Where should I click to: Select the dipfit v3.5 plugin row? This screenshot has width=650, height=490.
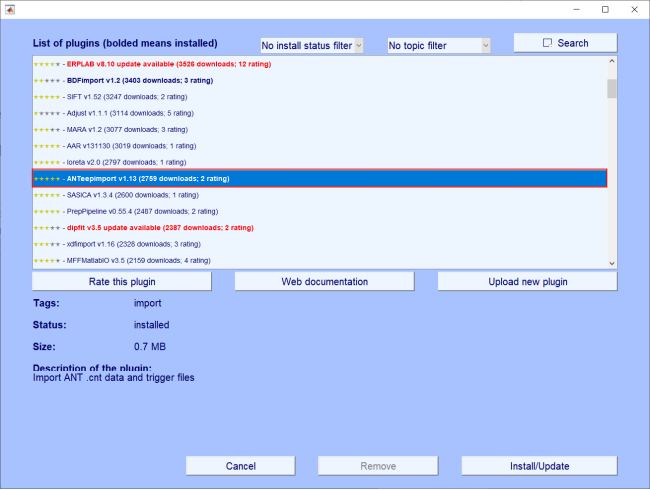(320, 228)
